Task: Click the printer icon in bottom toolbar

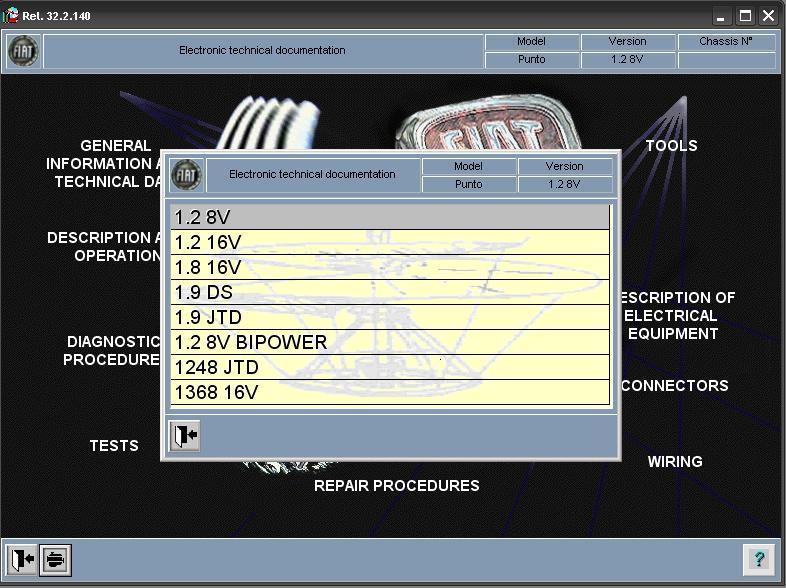Action: coord(55,559)
